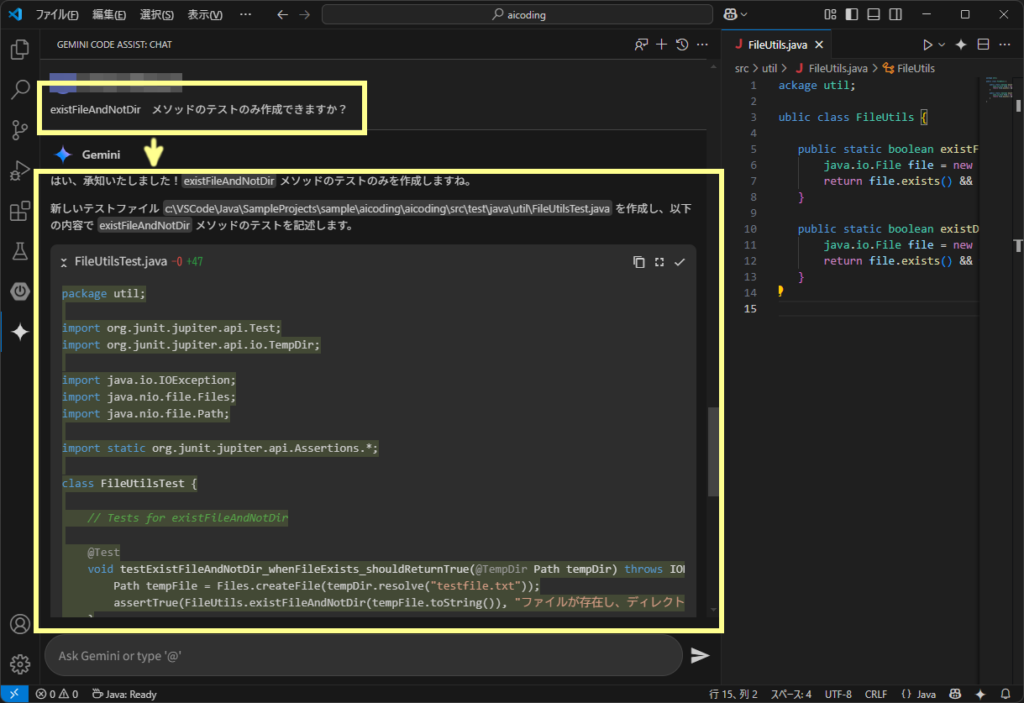Open the Copilot icon in title bar
1024x703 pixels.
click(730, 14)
